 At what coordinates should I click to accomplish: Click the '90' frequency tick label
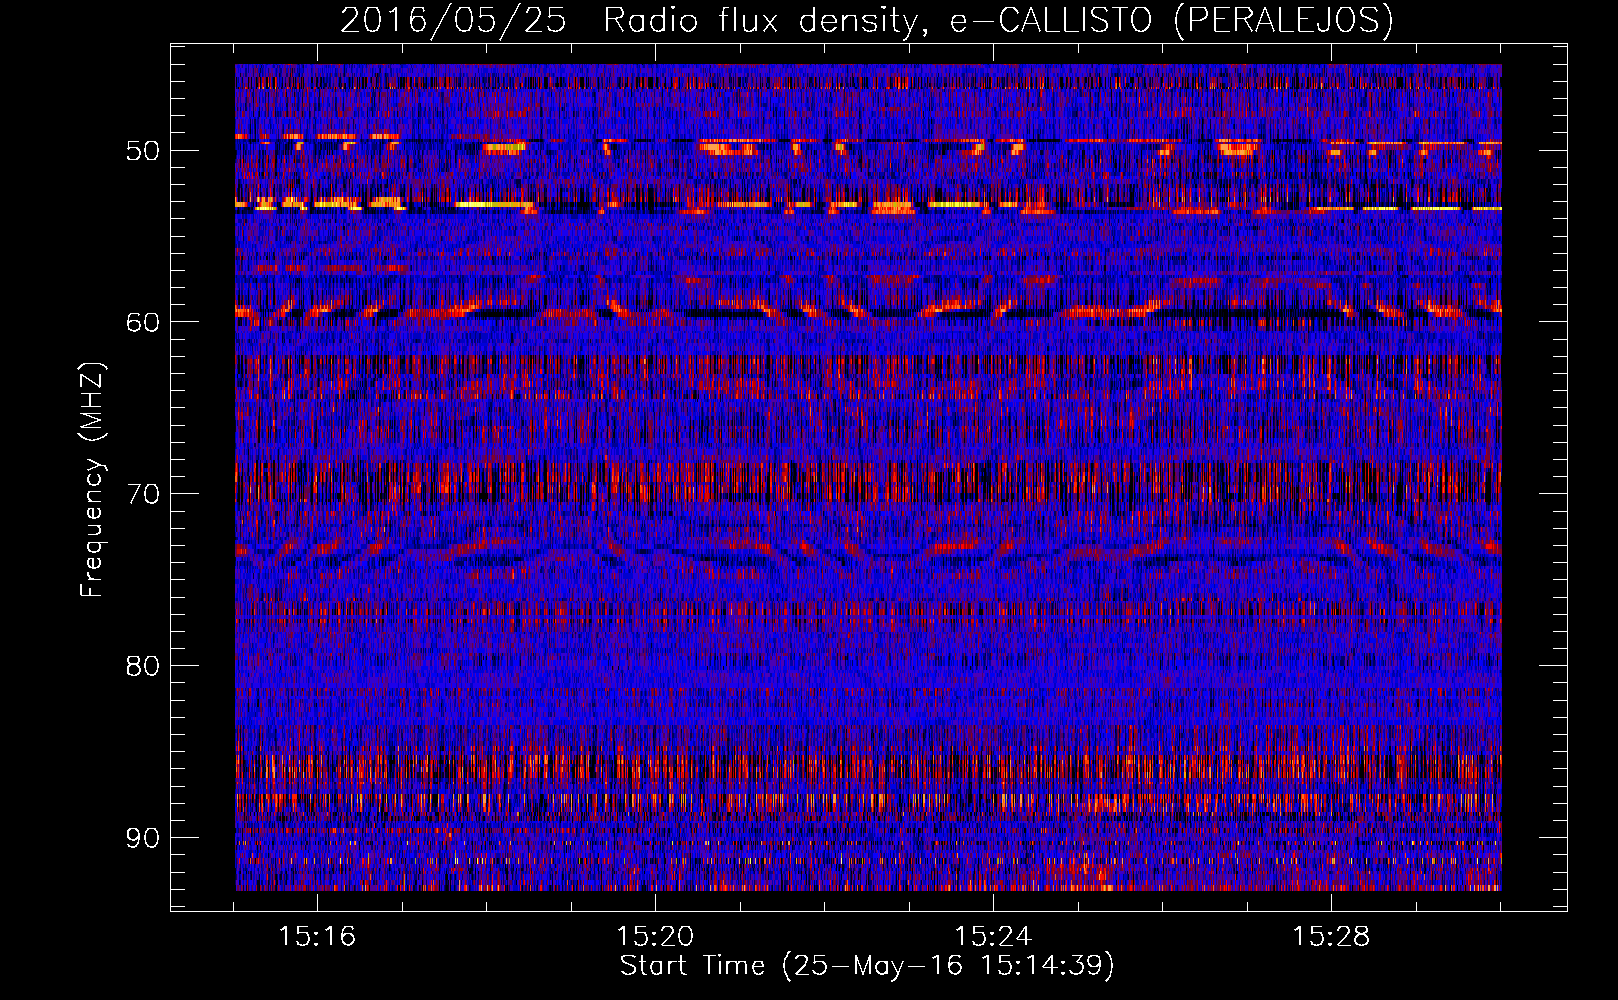coord(142,837)
